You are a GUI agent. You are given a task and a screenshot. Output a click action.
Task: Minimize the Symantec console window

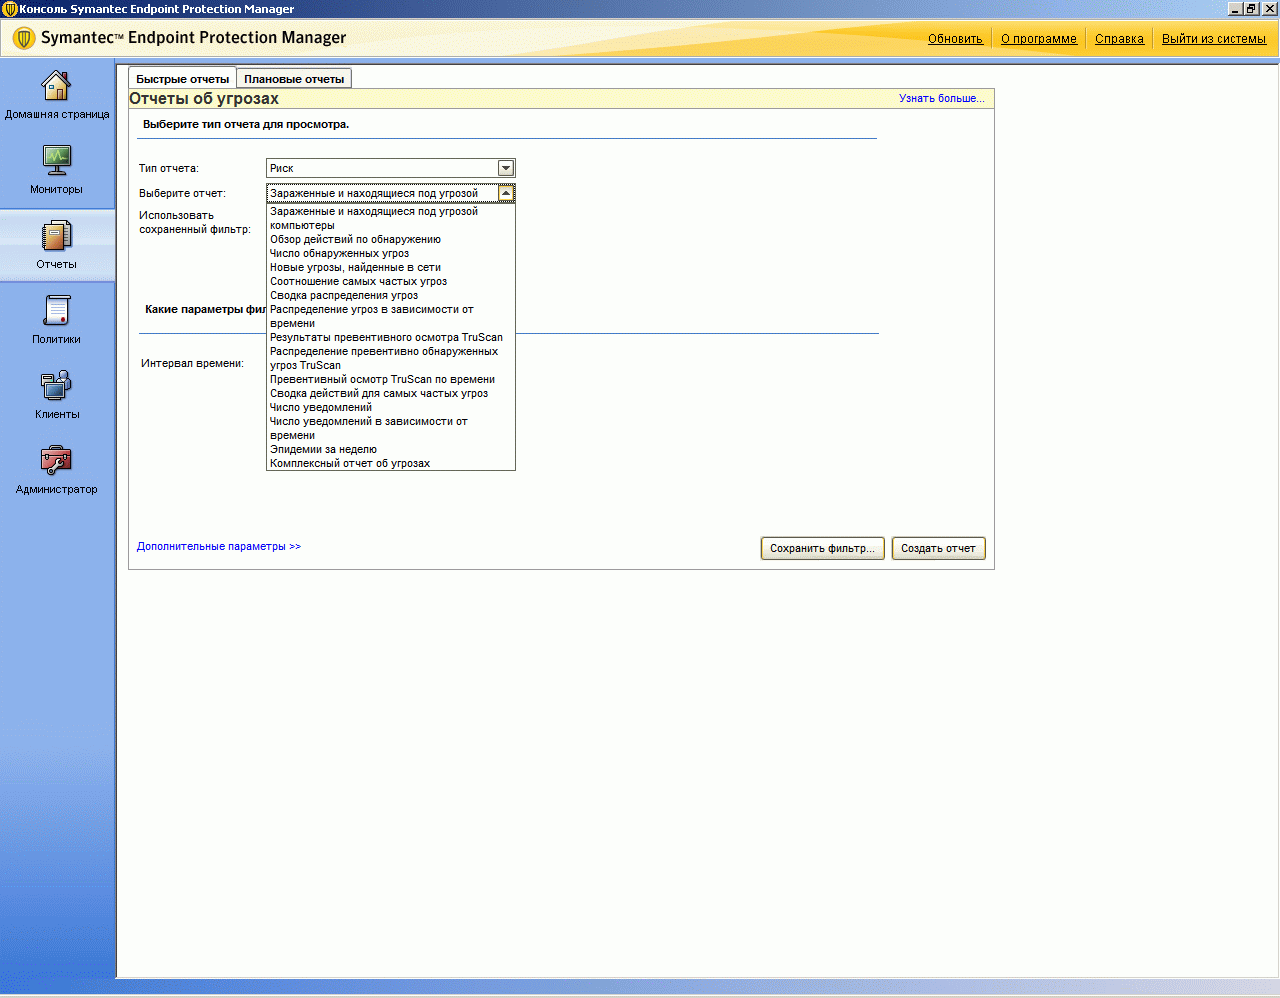click(x=1235, y=8)
